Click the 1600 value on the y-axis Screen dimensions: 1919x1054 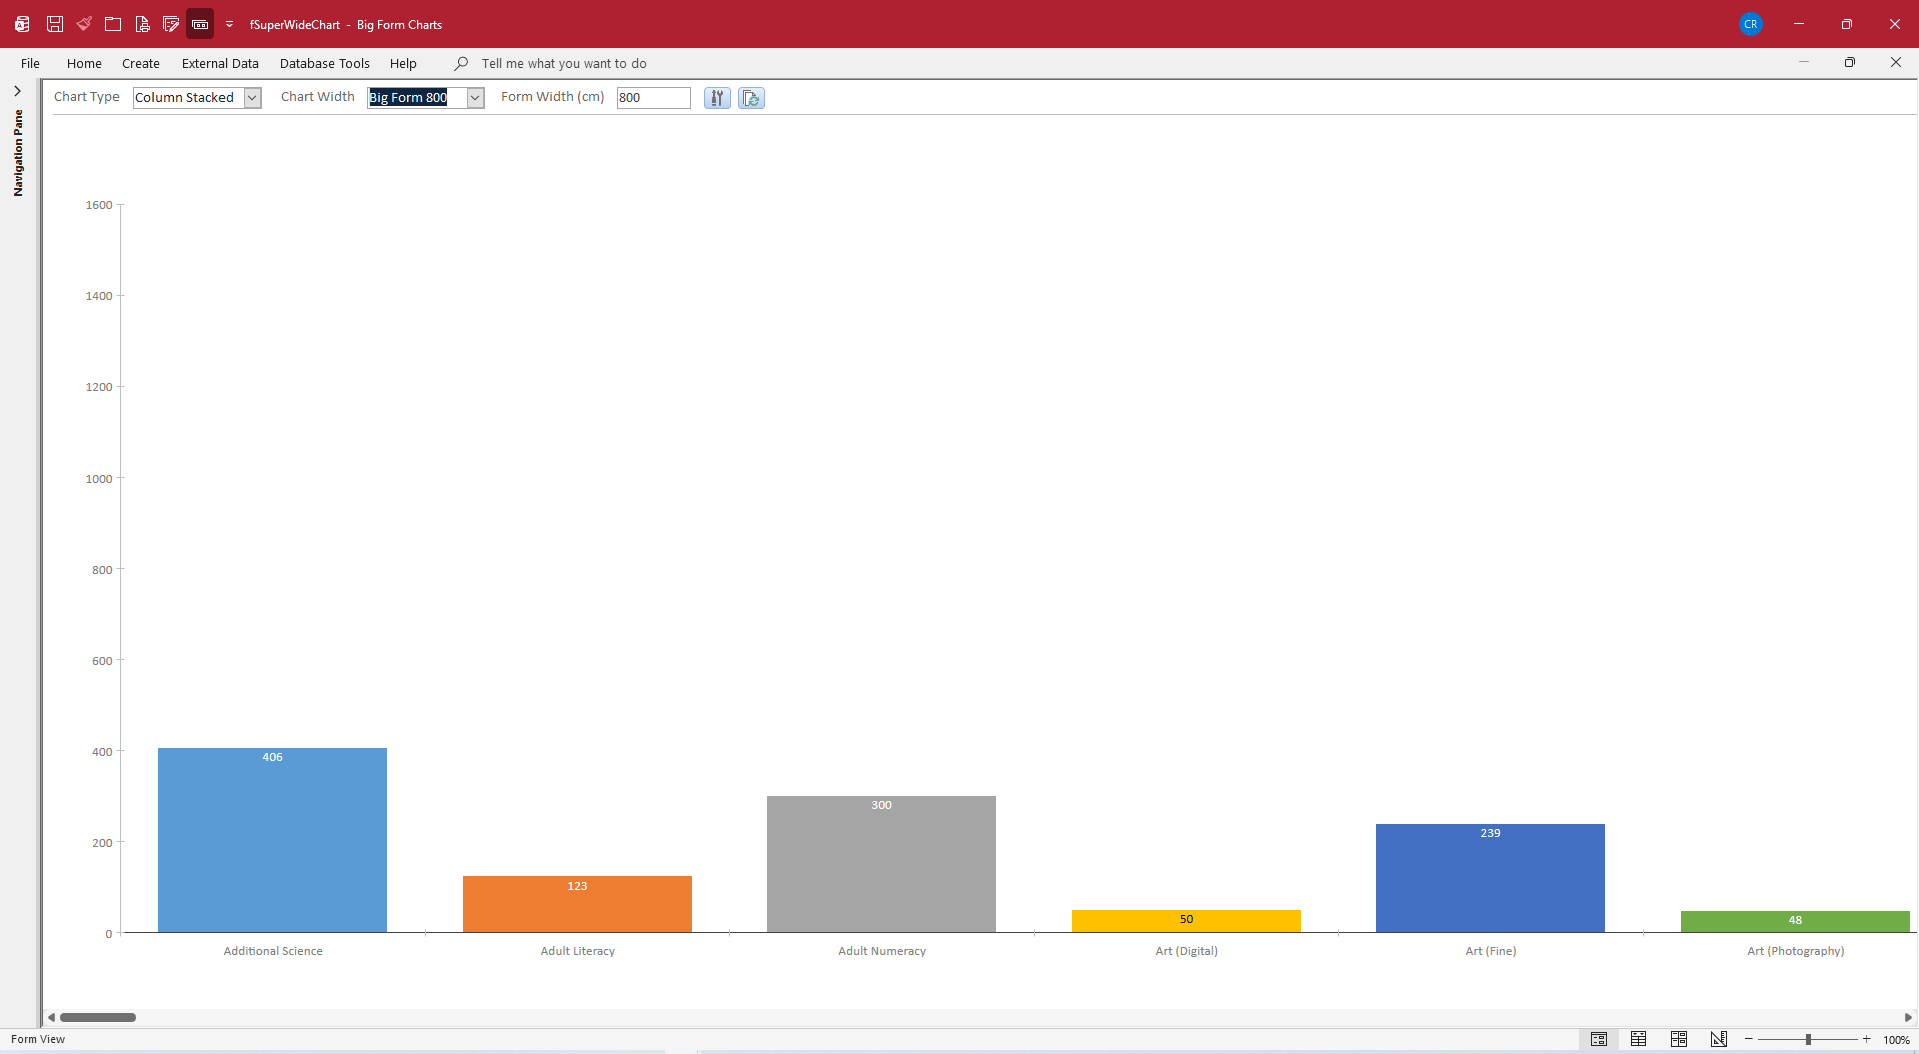99,205
